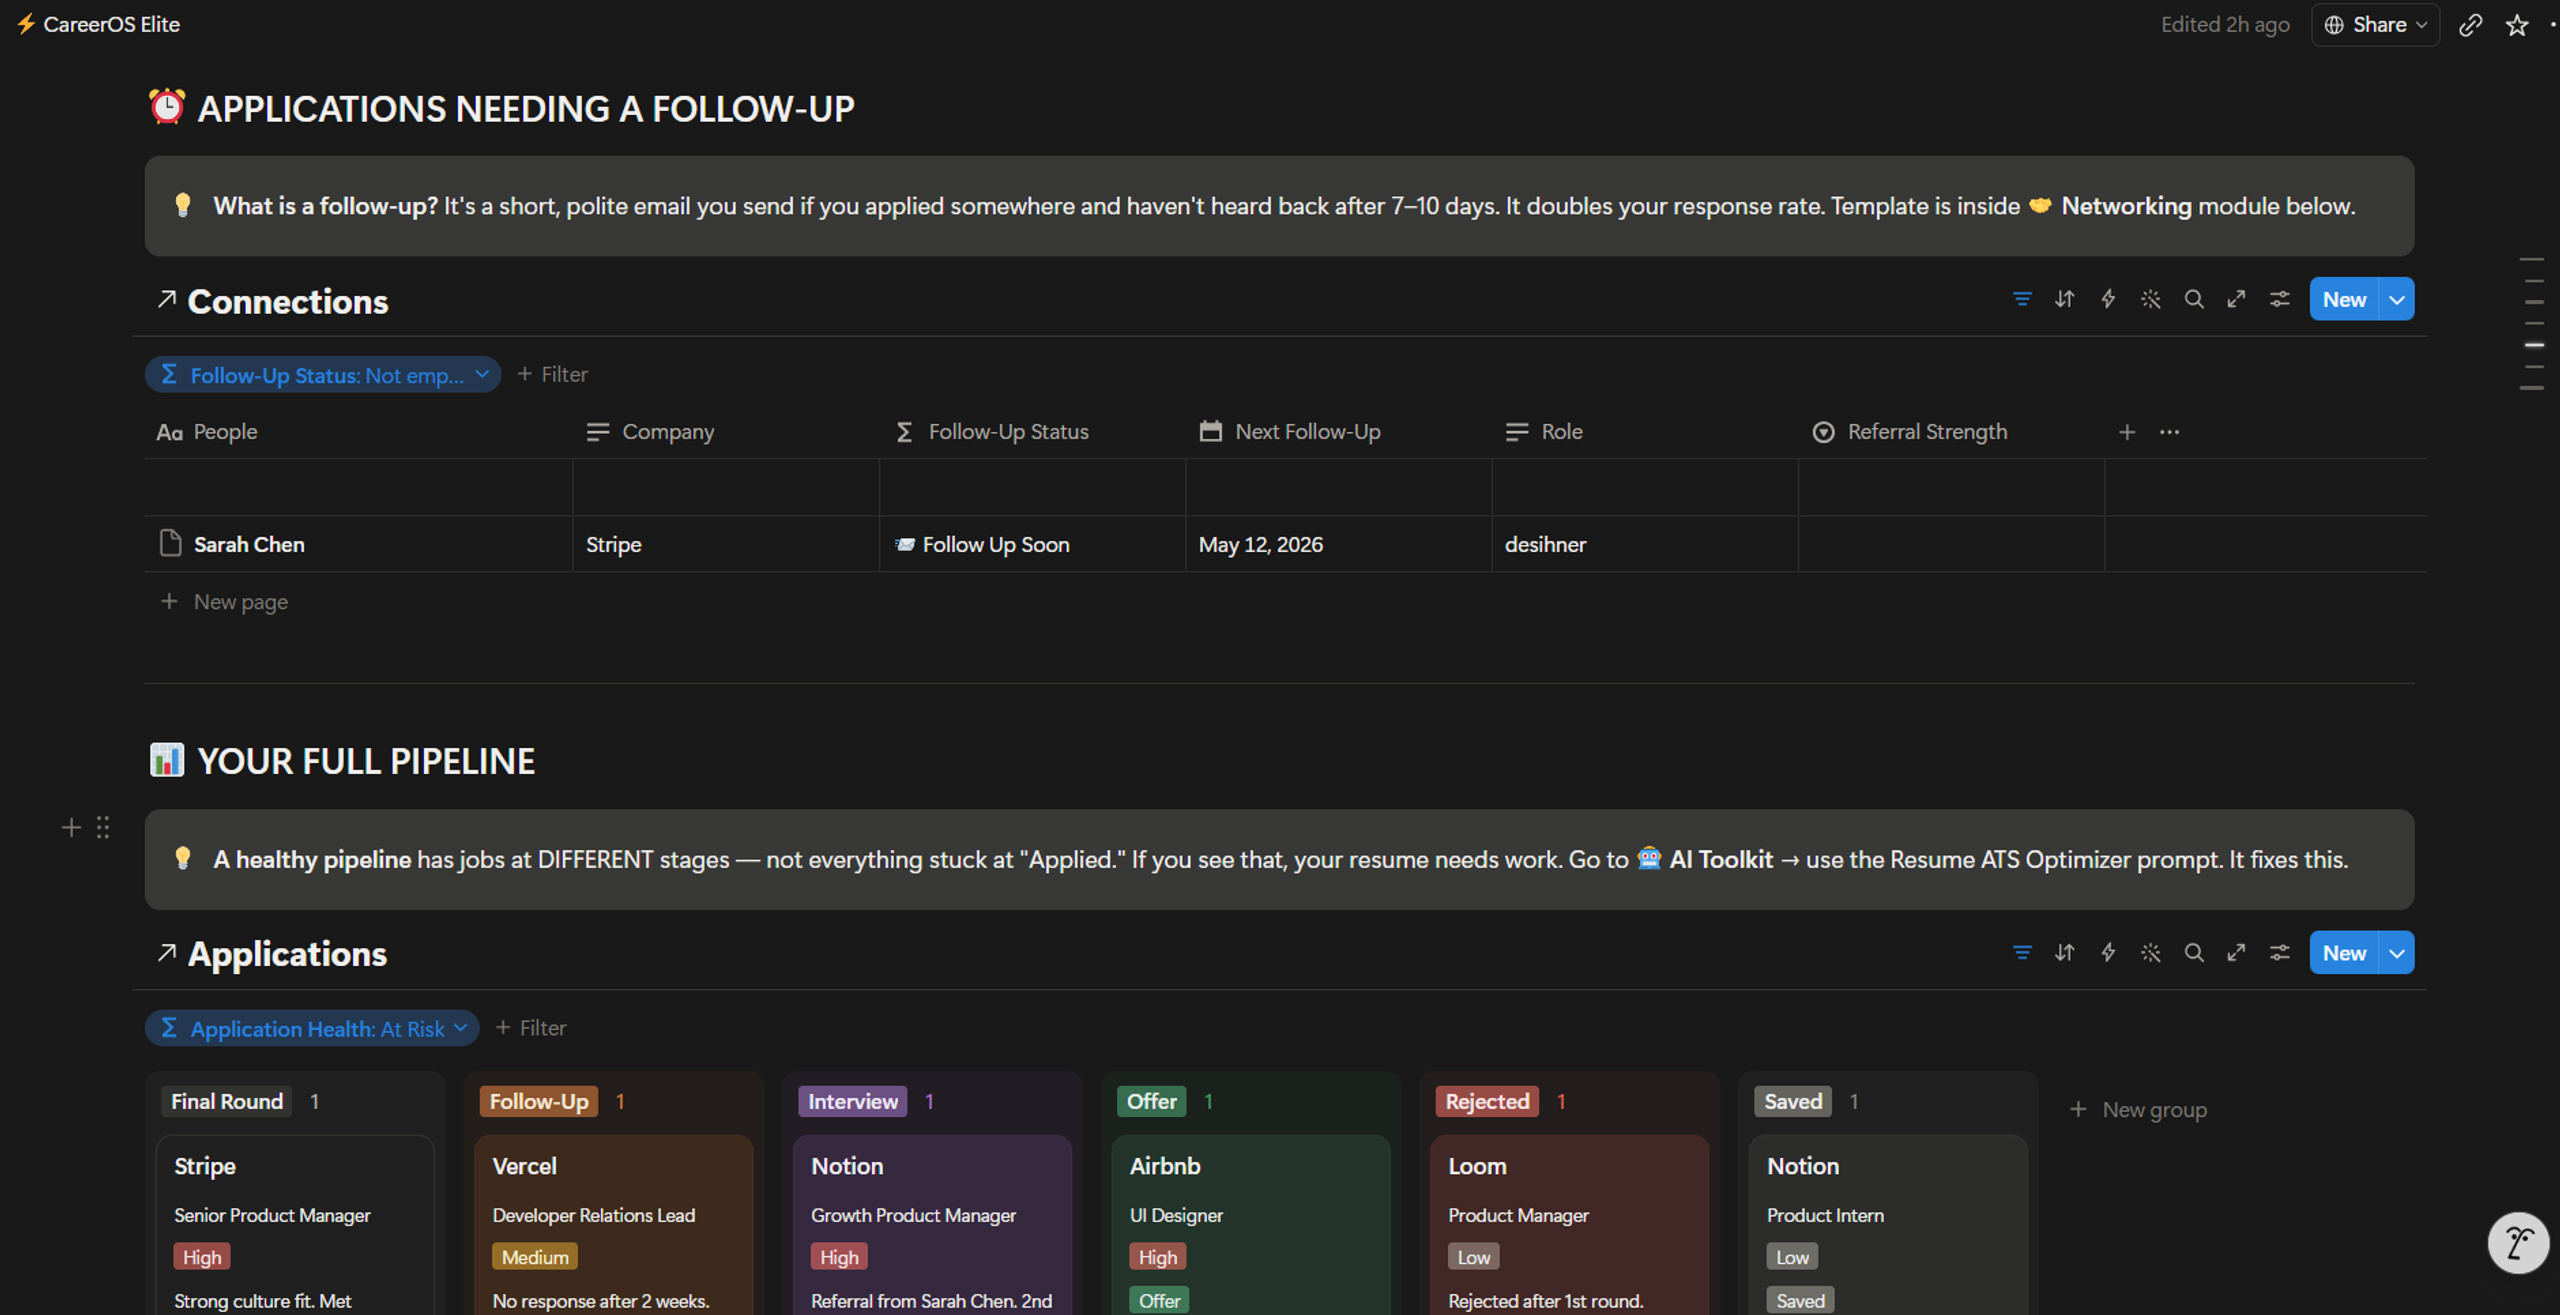Image resolution: width=2560 pixels, height=1315 pixels.
Task: Open filter options in Connections toolbar
Action: (2021, 299)
